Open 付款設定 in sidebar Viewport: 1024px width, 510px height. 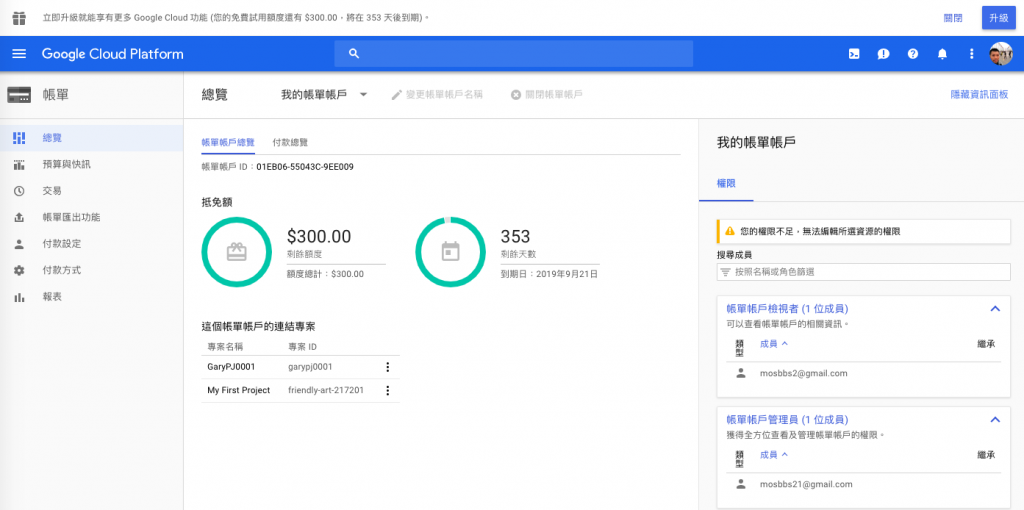[x=91, y=244]
